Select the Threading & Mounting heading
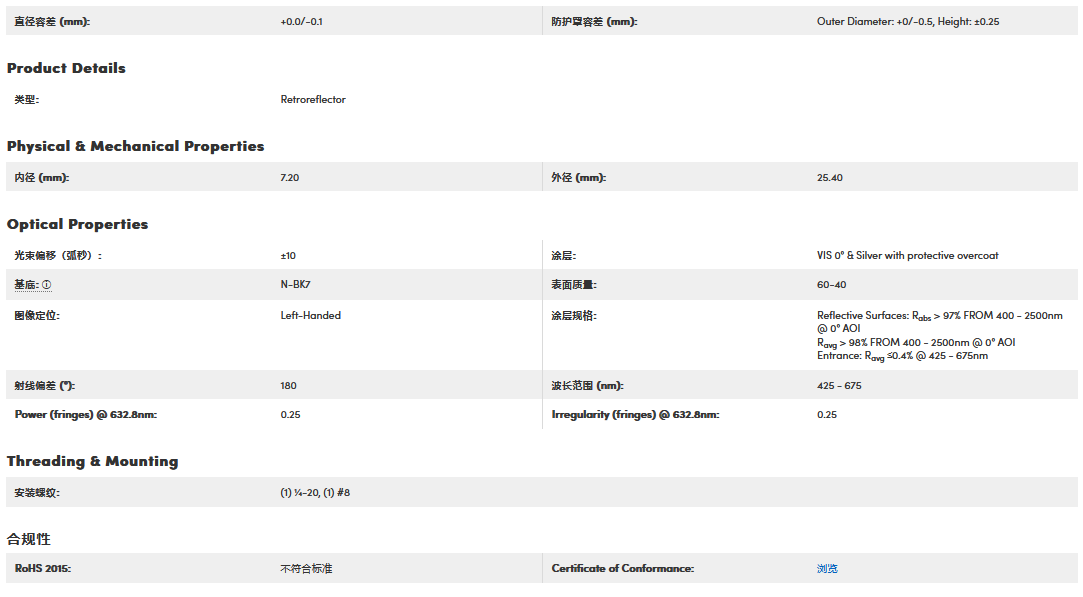Image resolution: width=1083 pixels, height=597 pixels. click(92, 461)
